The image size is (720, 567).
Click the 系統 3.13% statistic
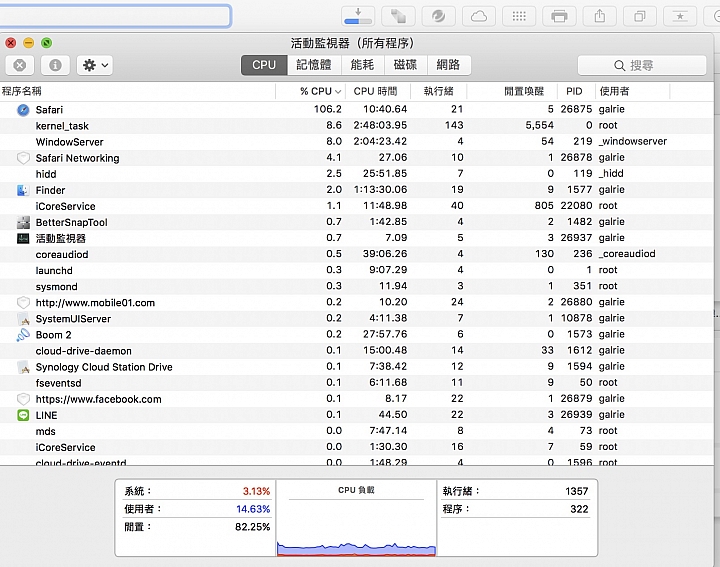click(197, 491)
